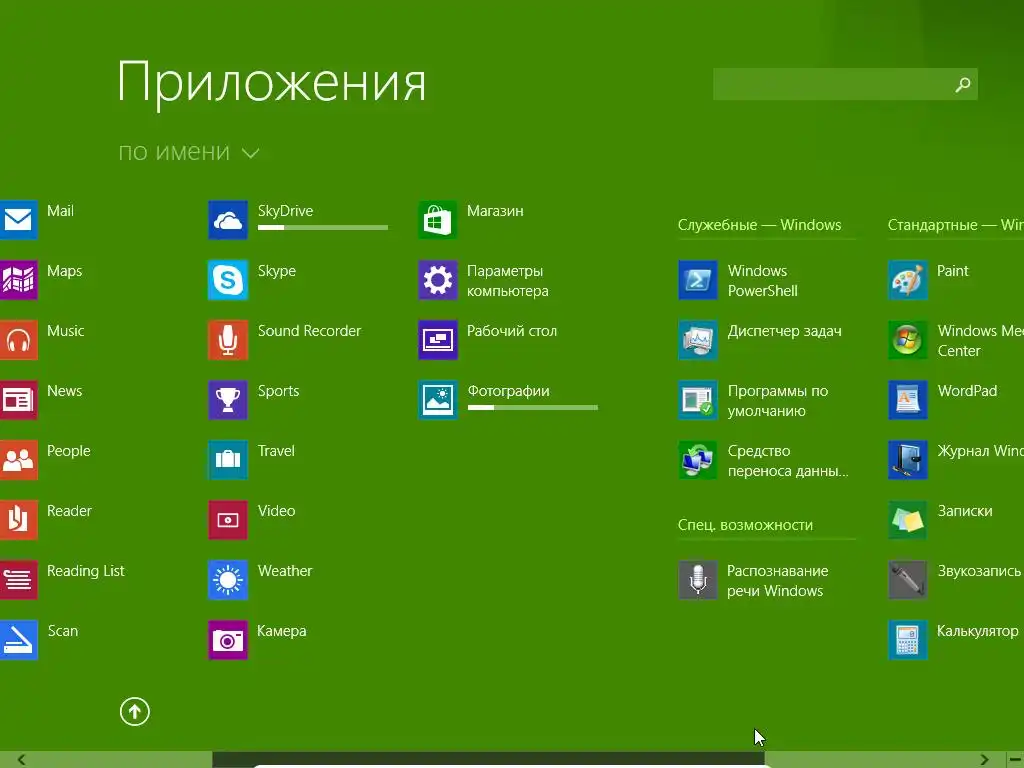Open the Журнал Windows icon
This screenshot has height=768, width=1024.
pyautogui.click(x=908, y=460)
